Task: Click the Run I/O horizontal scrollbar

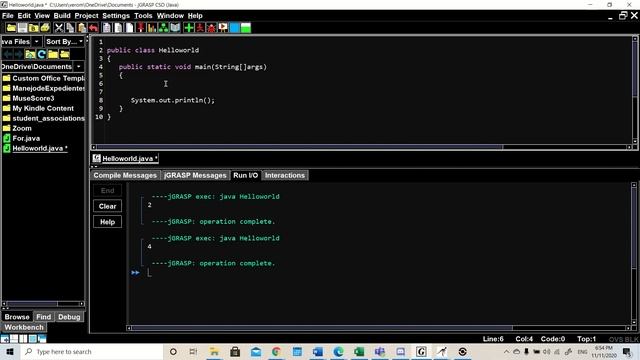Action: coord(379,328)
